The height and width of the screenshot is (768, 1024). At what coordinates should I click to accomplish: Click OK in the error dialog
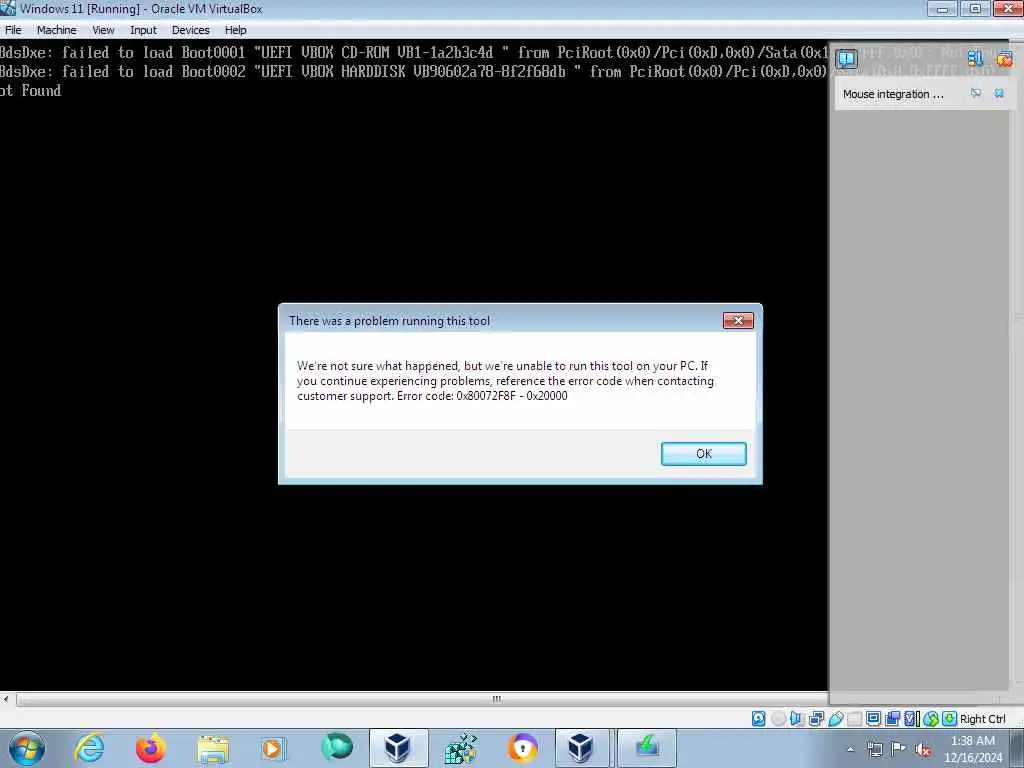tap(703, 454)
